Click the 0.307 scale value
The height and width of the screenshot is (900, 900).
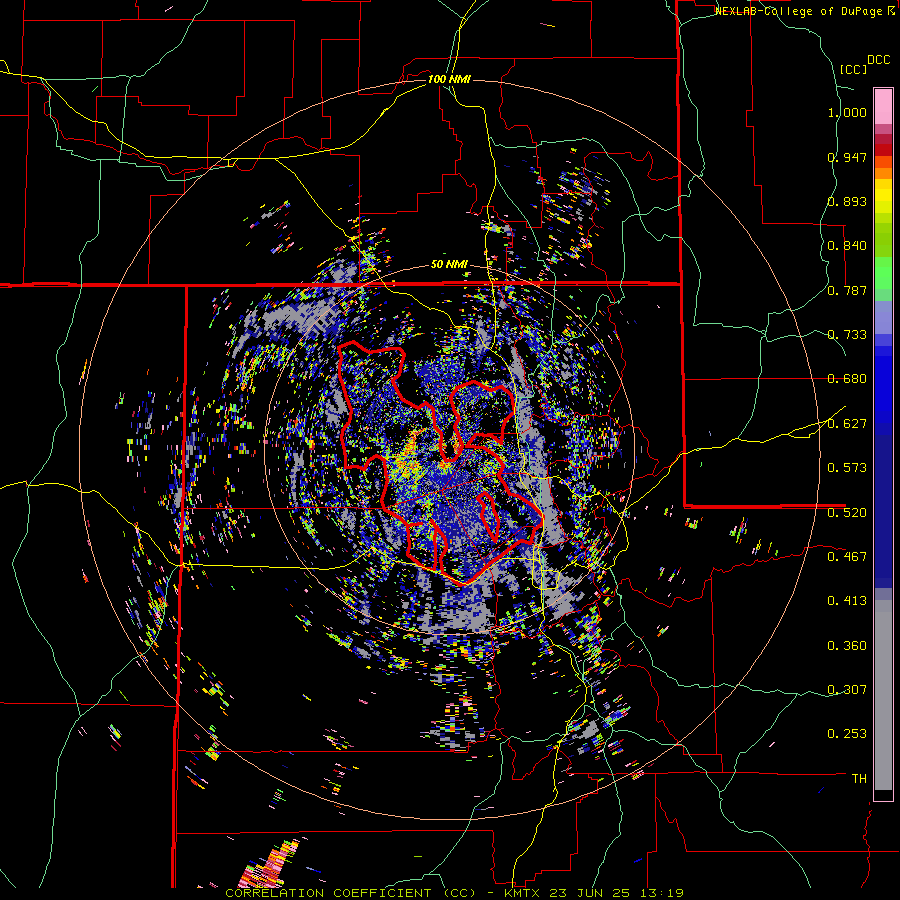pos(847,690)
